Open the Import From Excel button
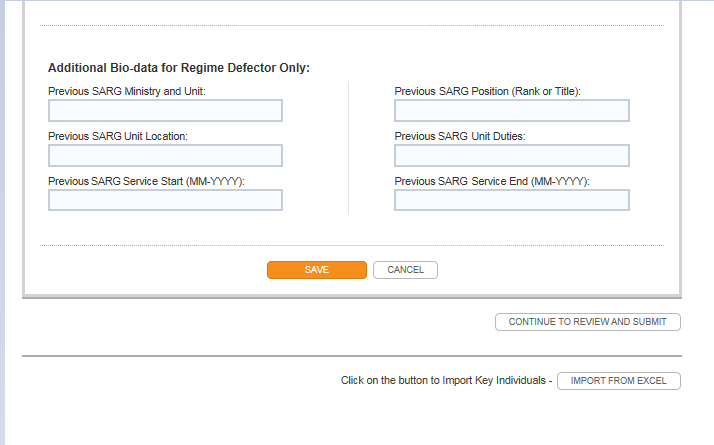714x445 pixels. (x=618, y=381)
